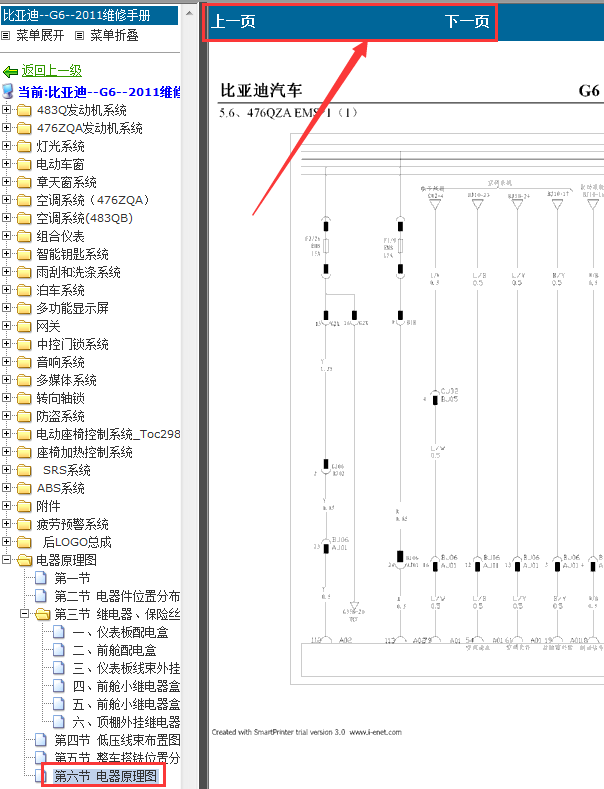Viewport: 604px width, 789px height.
Task: Open the 电动座椅控制系统_Toc298 folder
Action: tap(108, 434)
